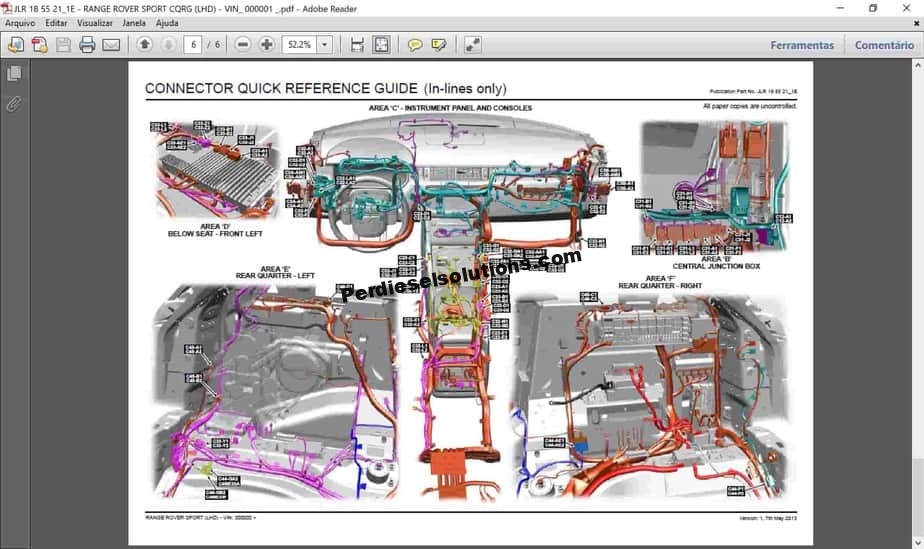This screenshot has width=924, height=549.
Task: Click the Send by email envelope icon
Action: click(111, 45)
